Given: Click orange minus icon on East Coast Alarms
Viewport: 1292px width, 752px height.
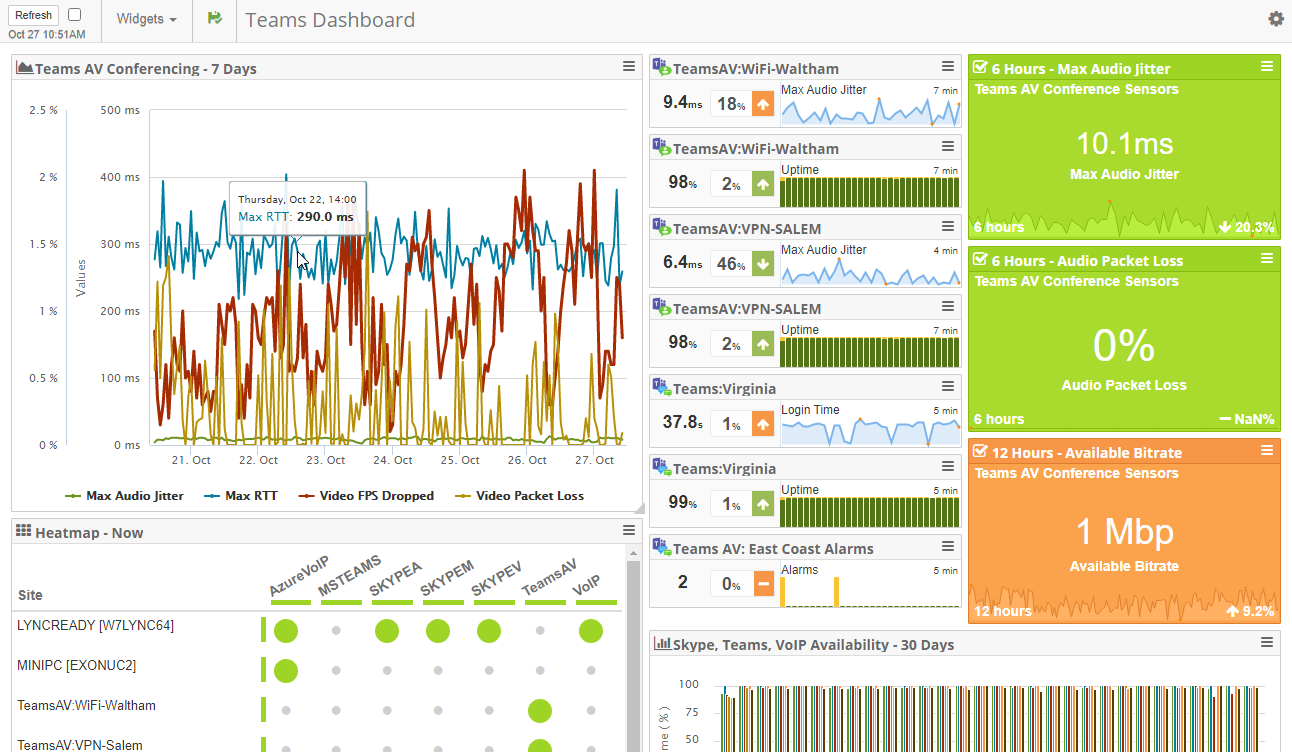Looking at the screenshot, I should point(764,583).
